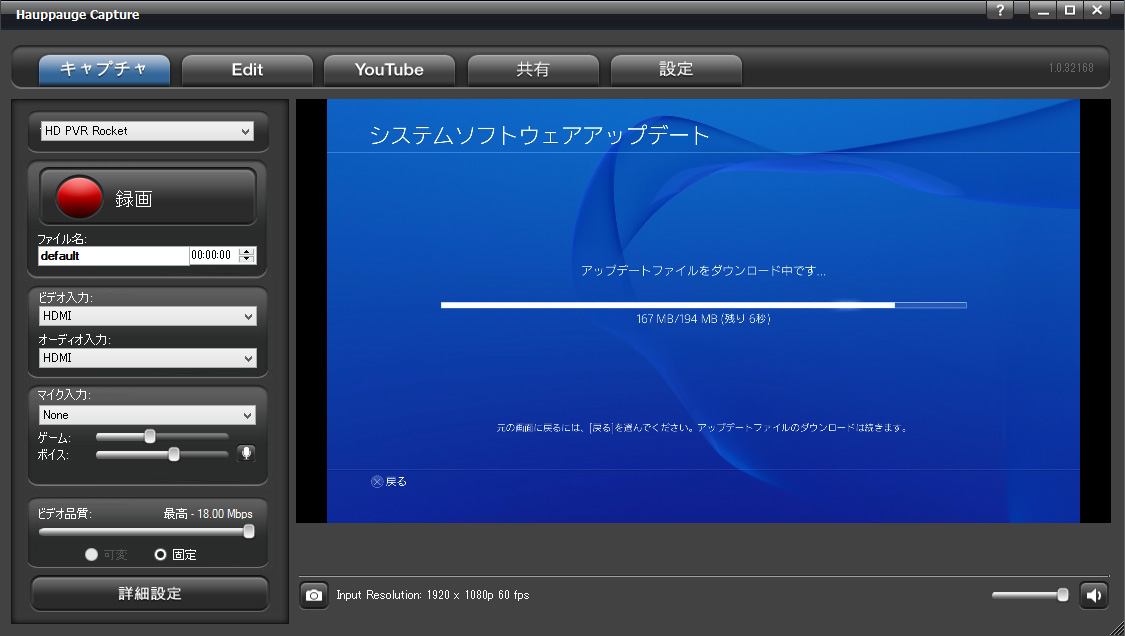The height and width of the screenshot is (636, 1125).
Task: Open the Edit tab
Action: tap(248, 70)
